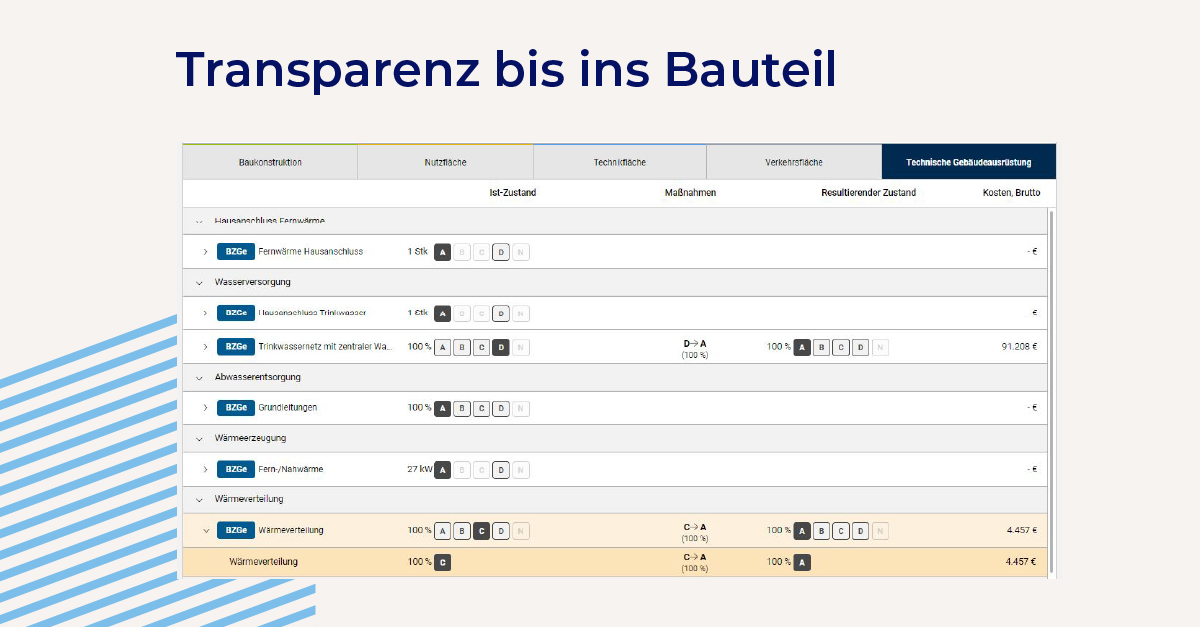The image size is (1200, 627).
Task: Select Trinkwassernetz resulting state A
Action: pos(802,347)
